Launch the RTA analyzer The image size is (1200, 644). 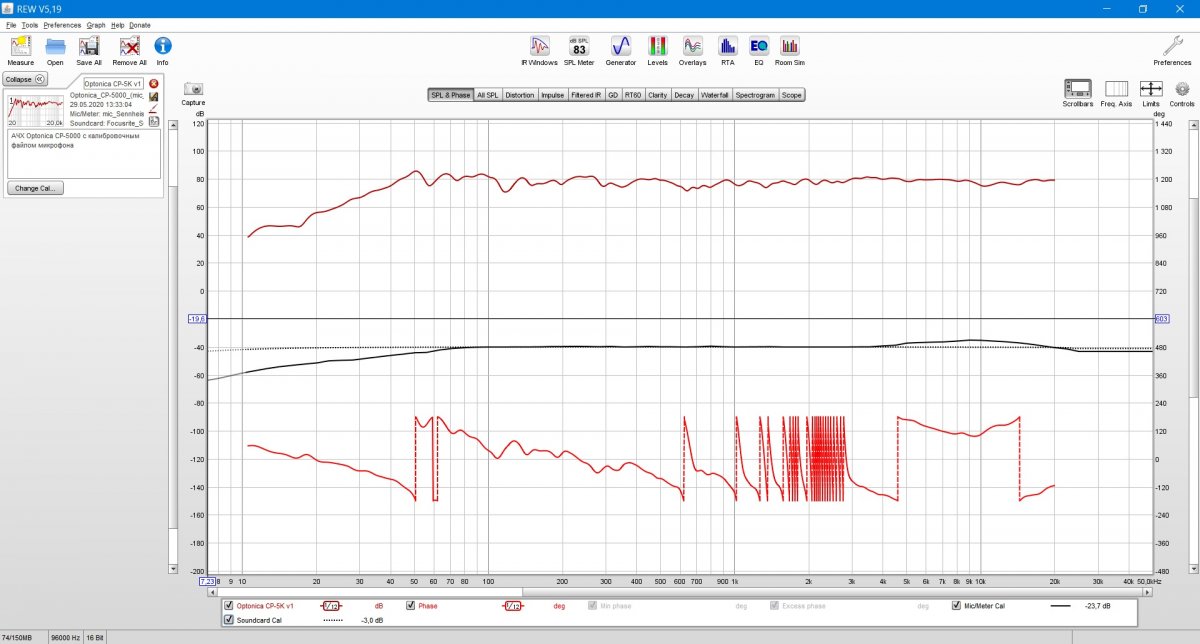(x=727, y=50)
